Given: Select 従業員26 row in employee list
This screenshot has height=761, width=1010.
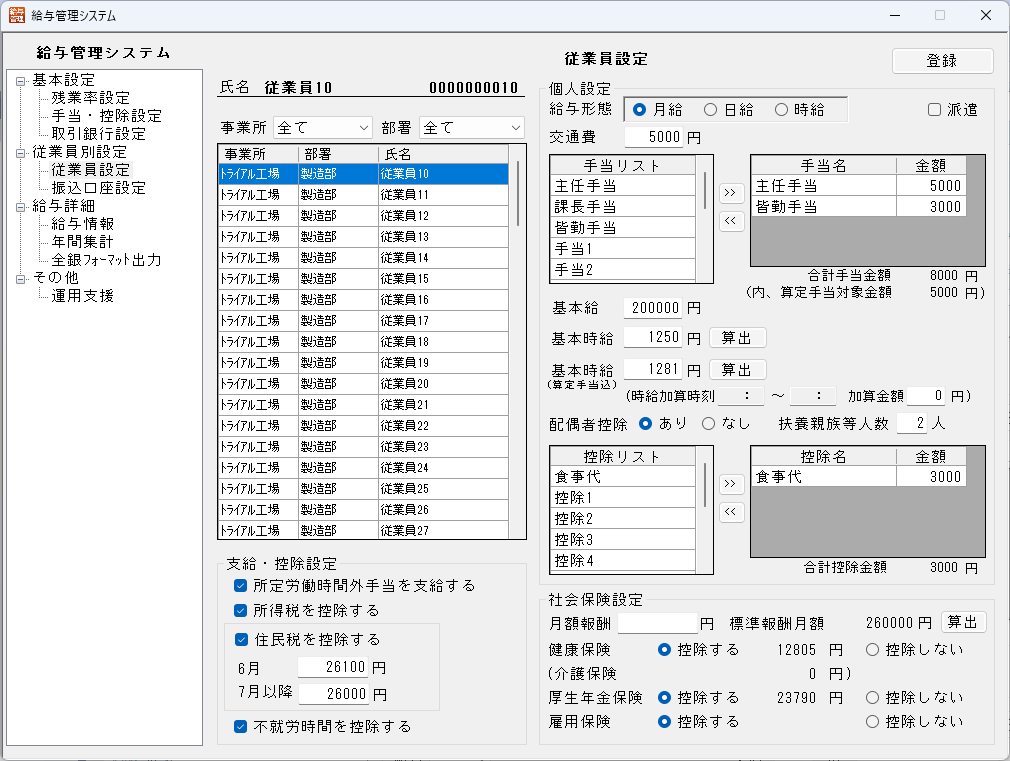Looking at the screenshot, I should click(363, 510).
